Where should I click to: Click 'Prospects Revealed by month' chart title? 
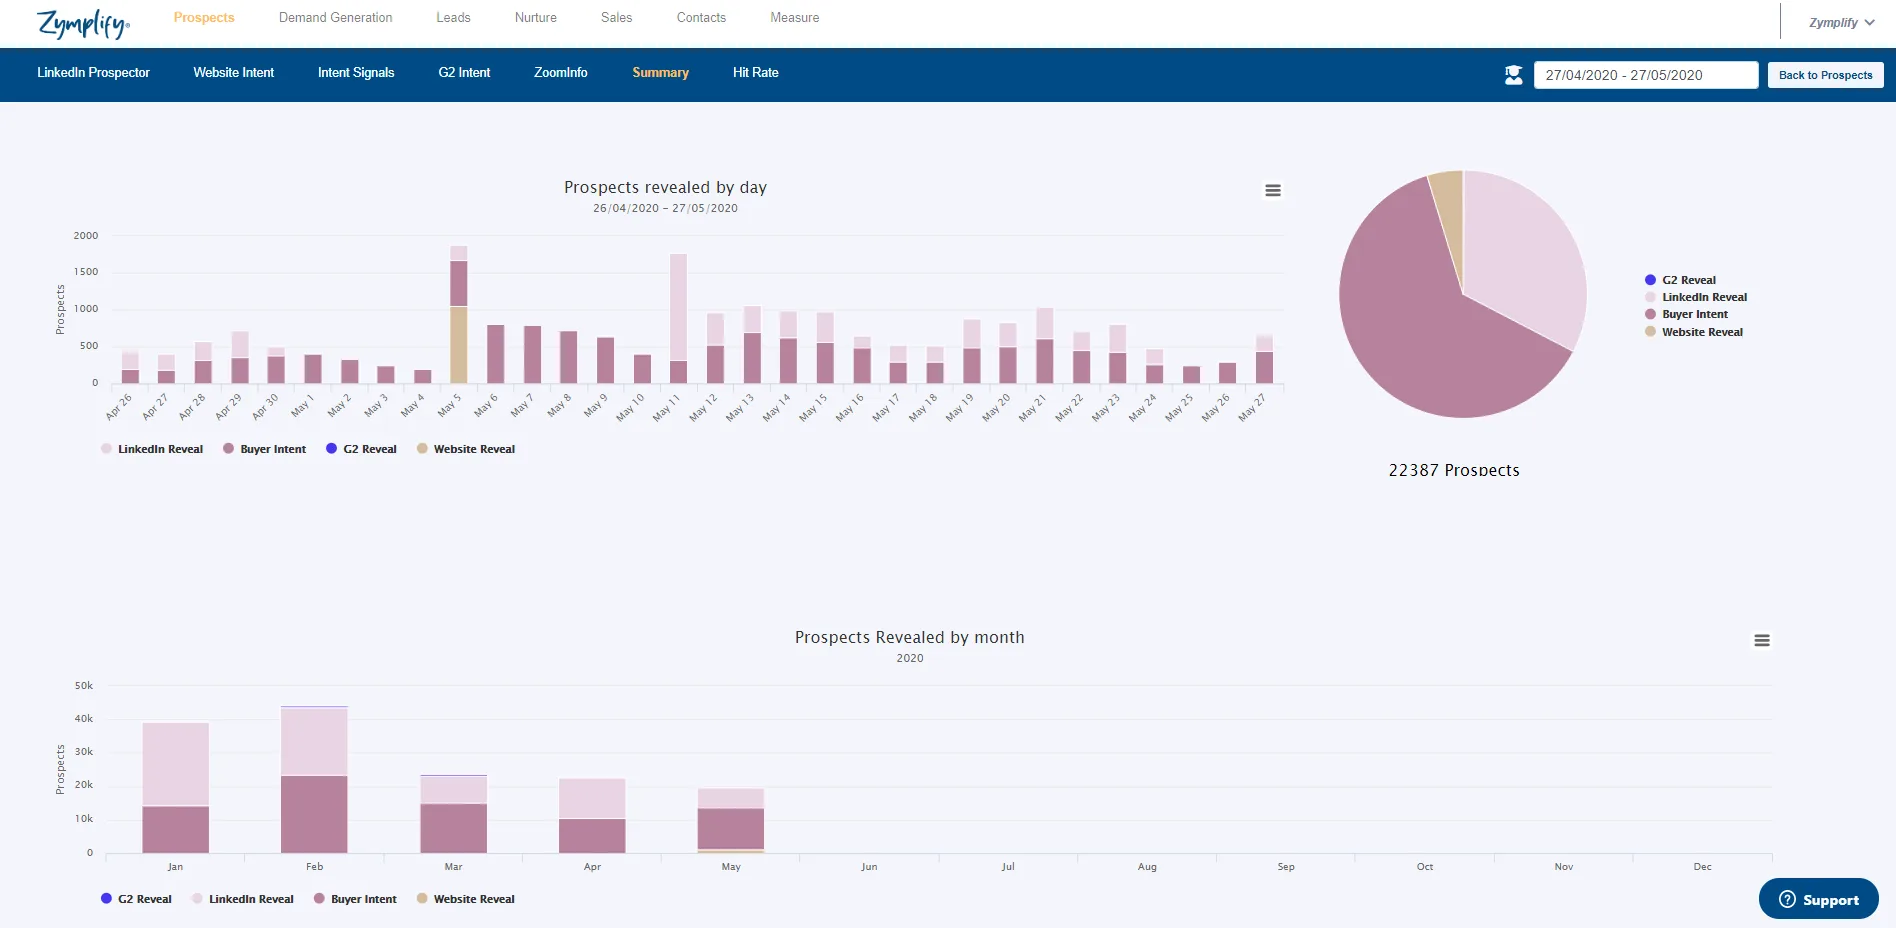pyautogui.click(x=910, y=637)
